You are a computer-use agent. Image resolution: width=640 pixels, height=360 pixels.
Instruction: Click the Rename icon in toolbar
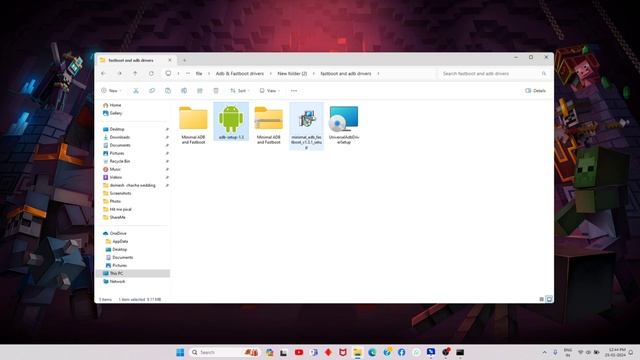click(x=184, y=91)
